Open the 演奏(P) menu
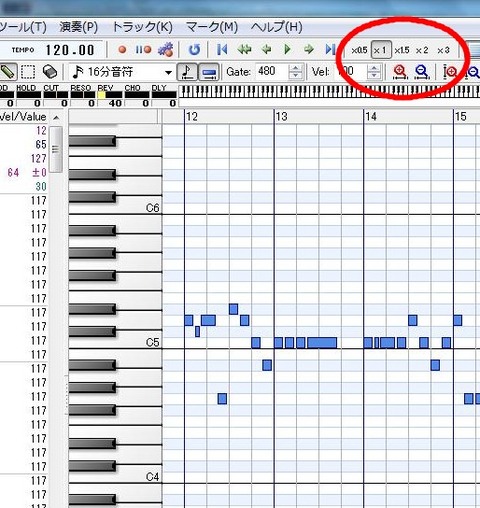Image resolution: width=480 pixels, height=508 pixels. pyautogui.click(x=79, y=27)
